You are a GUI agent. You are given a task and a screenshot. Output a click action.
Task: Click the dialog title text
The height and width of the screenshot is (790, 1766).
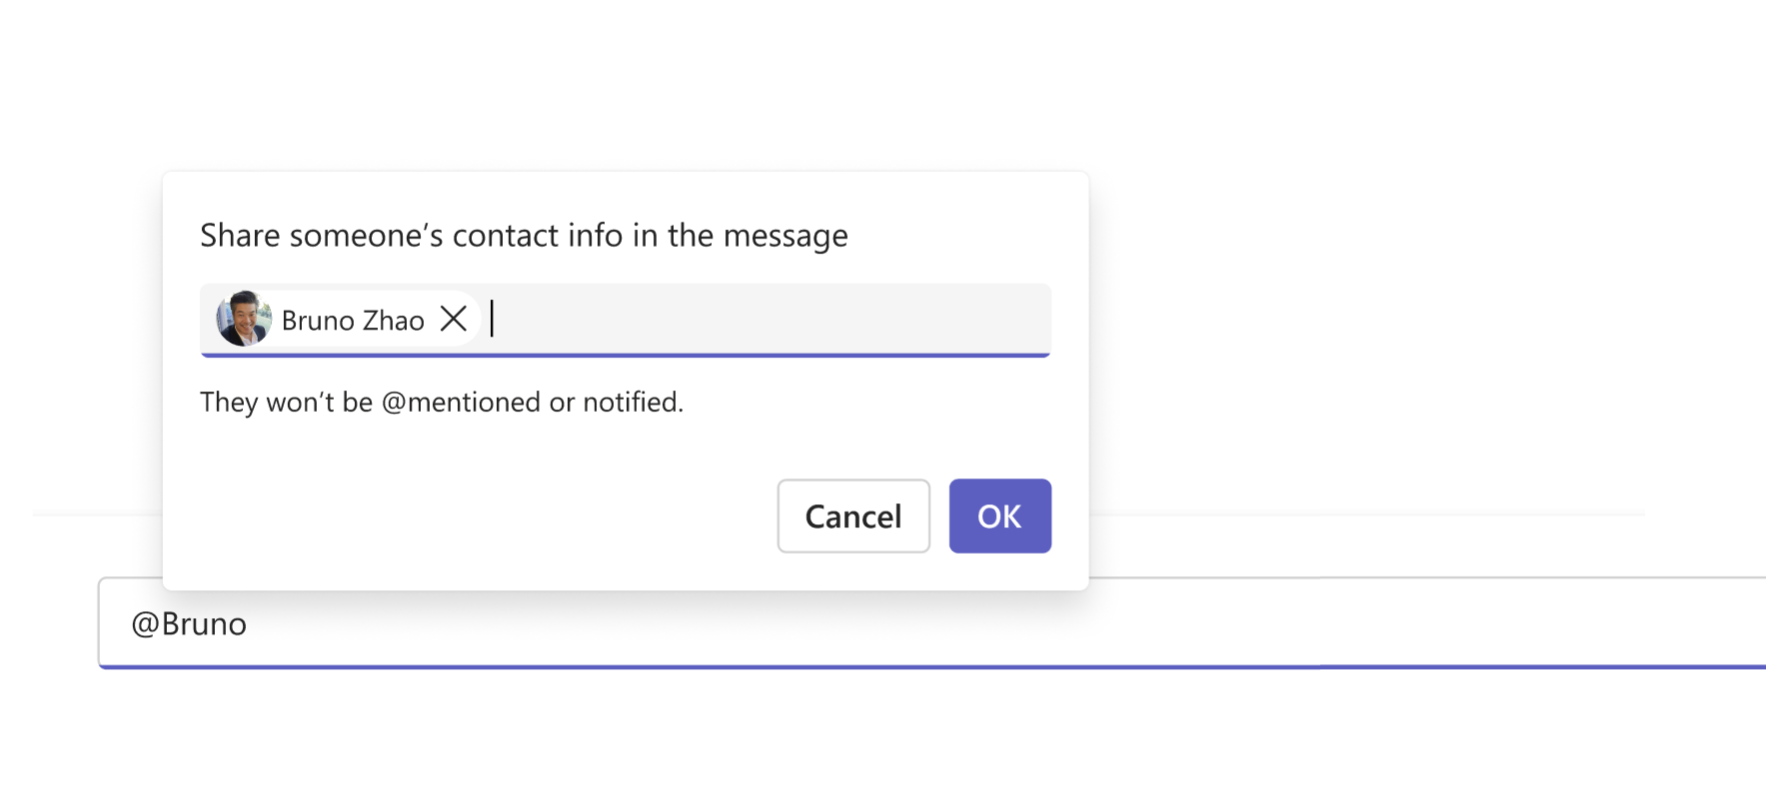point(523,235)
